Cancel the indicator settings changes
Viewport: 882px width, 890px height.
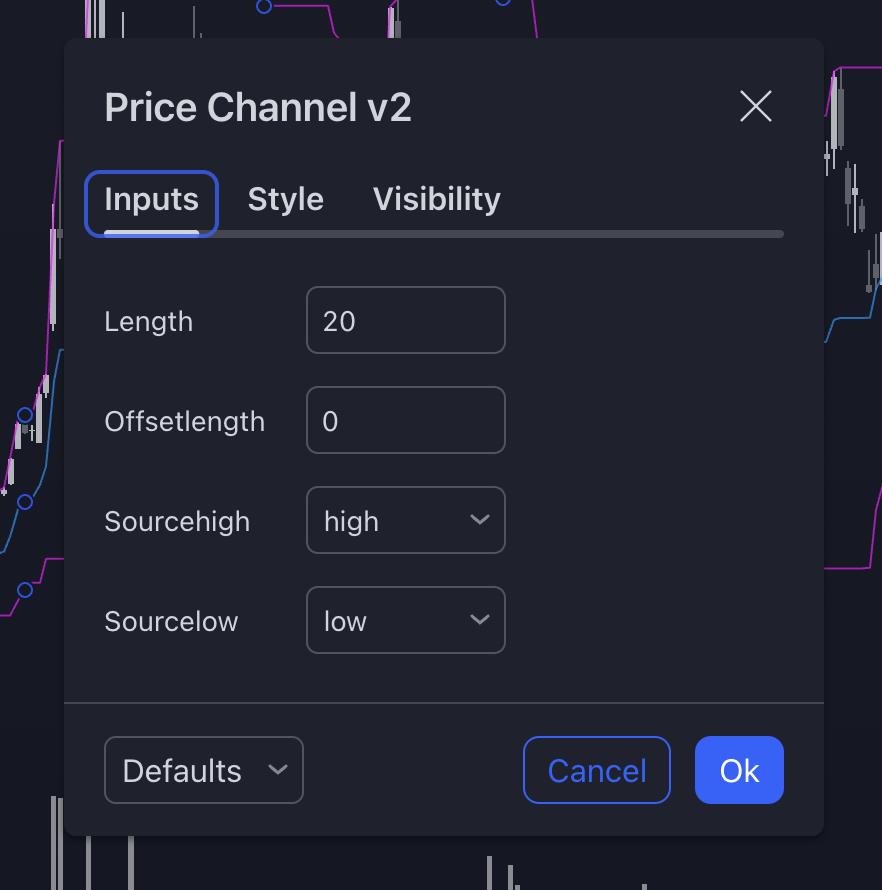(x=596, y=770)
